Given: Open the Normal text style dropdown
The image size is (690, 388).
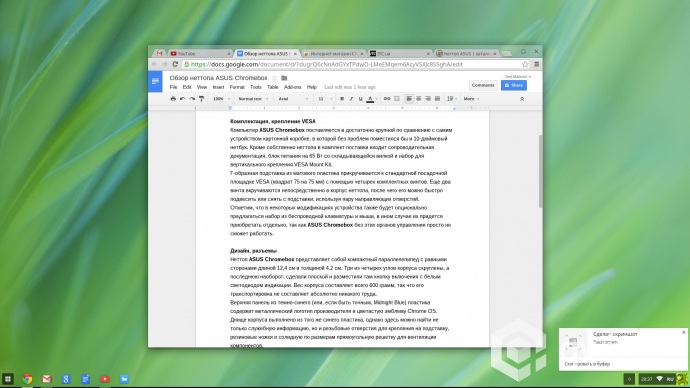Looking at the screenshot, I should click(x=253, y=99).
